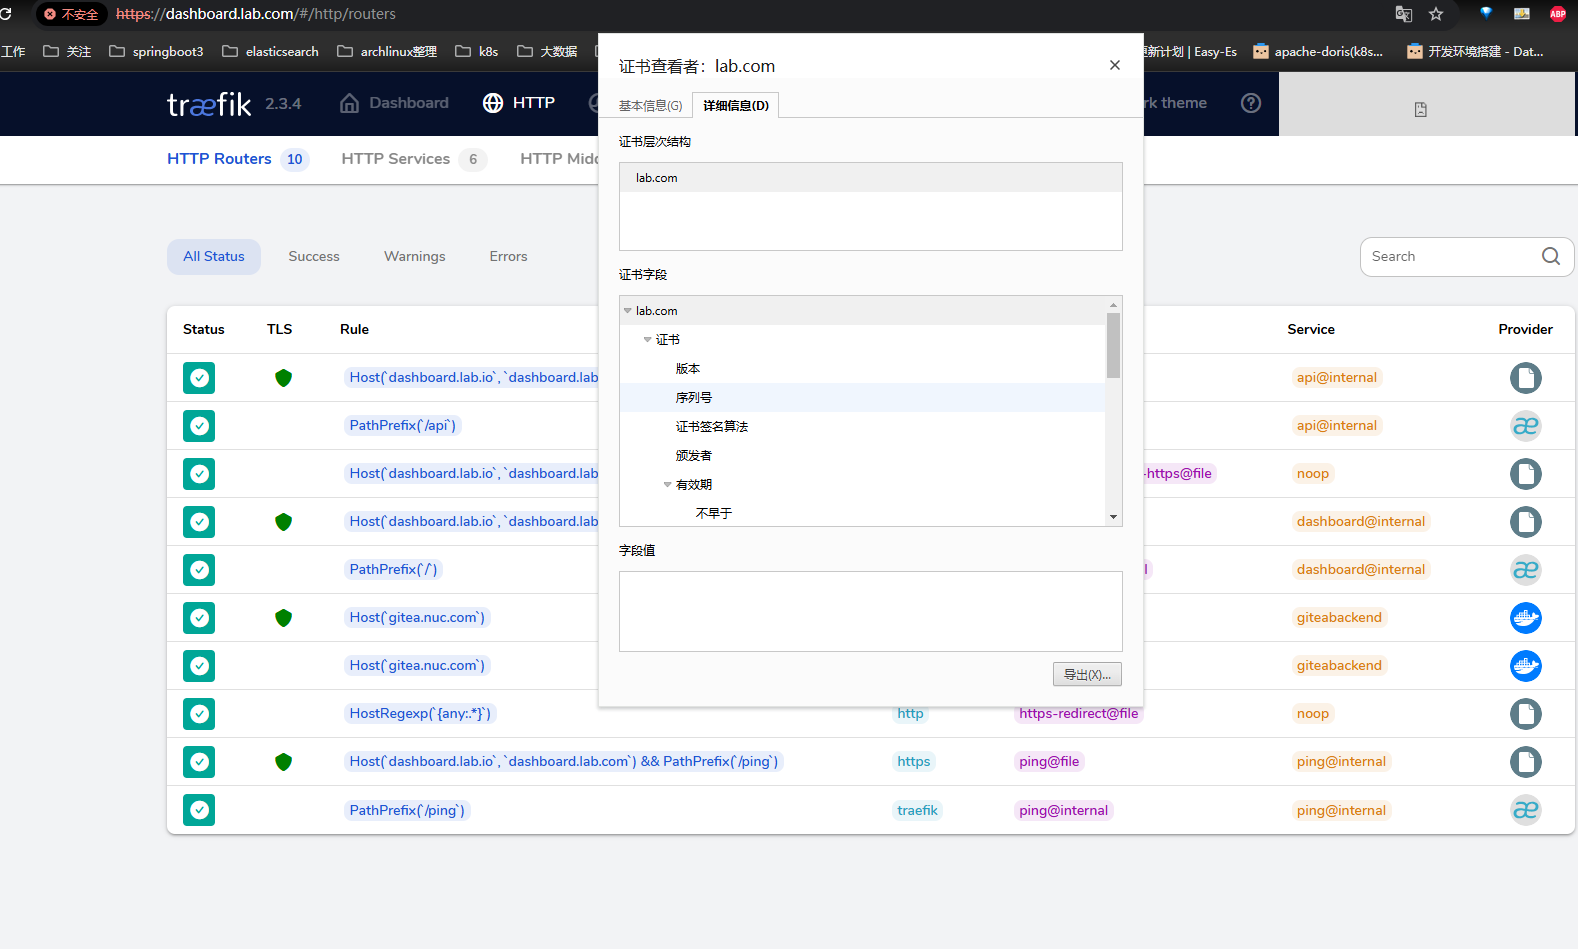This screenshot has width=1578, height=949.
Task: Click inside the 字段值 text box
Action: click(871, 612)
